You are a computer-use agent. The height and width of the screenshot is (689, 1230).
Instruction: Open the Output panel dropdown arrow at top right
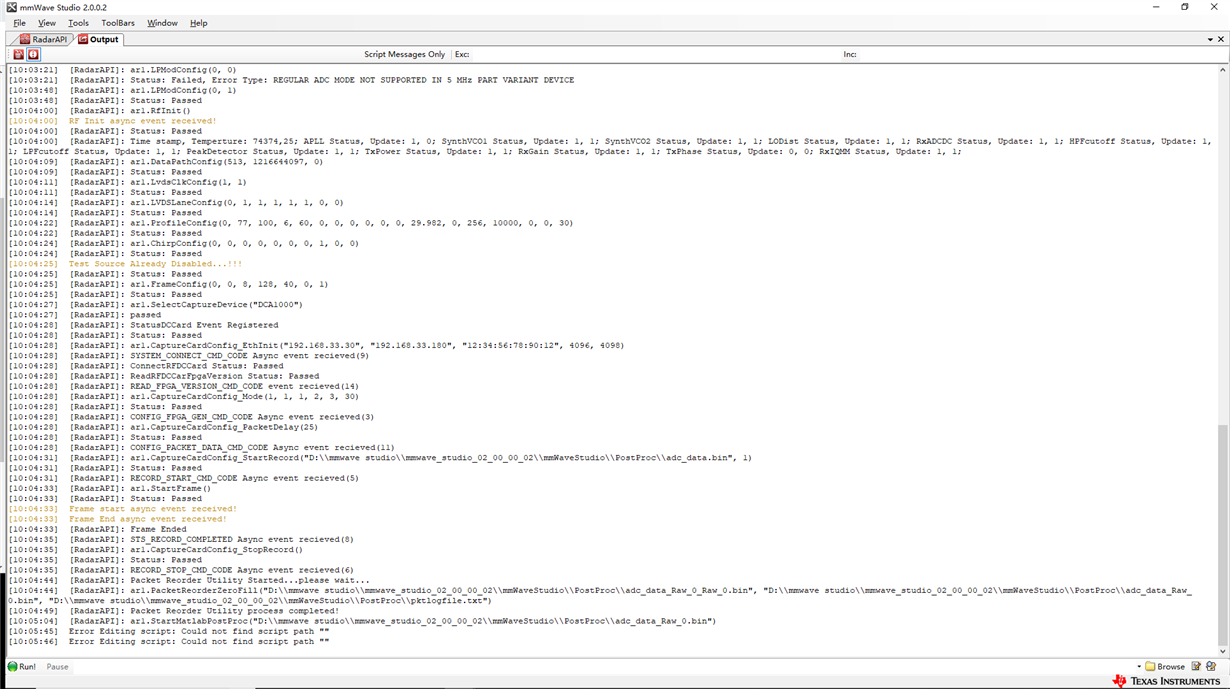click(1209, 40)
